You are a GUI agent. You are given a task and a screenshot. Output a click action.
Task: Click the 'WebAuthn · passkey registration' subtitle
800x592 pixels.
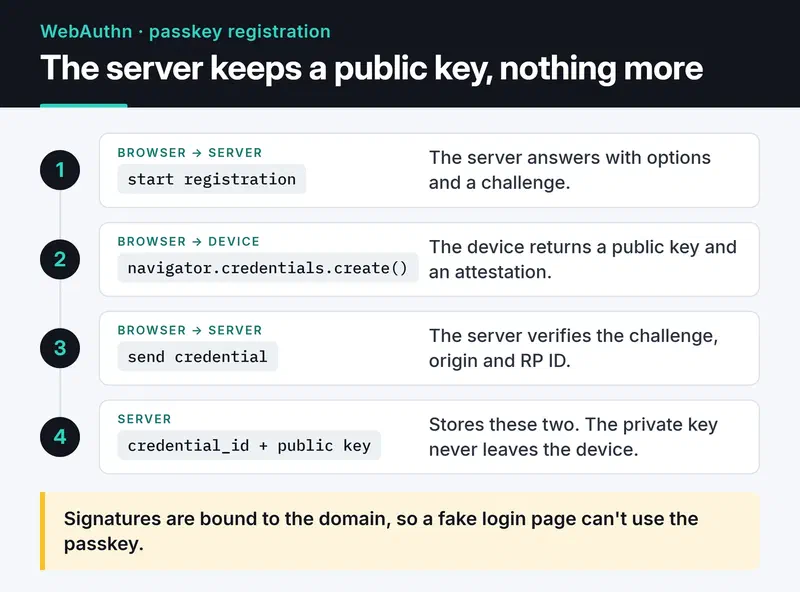[x=185, y=32]
